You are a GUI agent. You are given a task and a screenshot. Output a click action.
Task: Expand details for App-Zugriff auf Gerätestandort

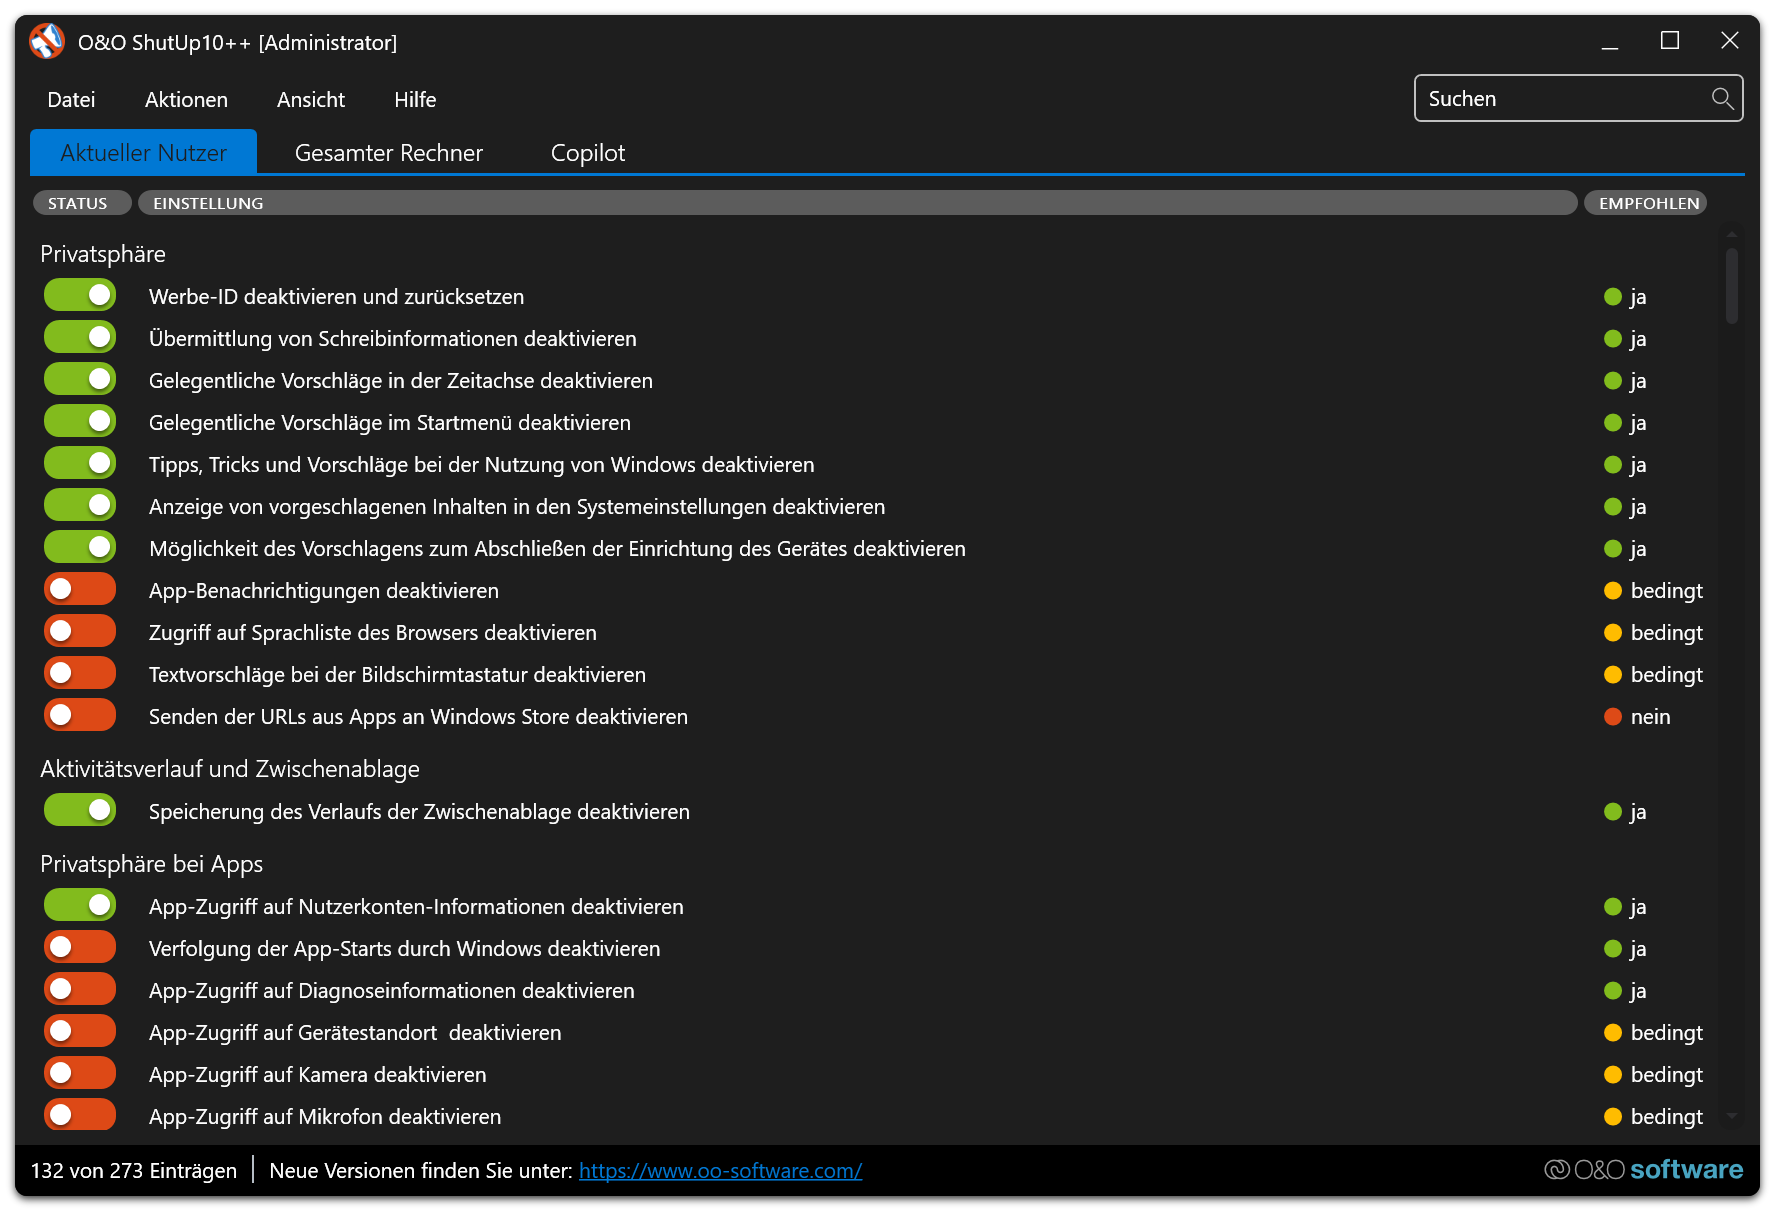[x=355, y=1033]
